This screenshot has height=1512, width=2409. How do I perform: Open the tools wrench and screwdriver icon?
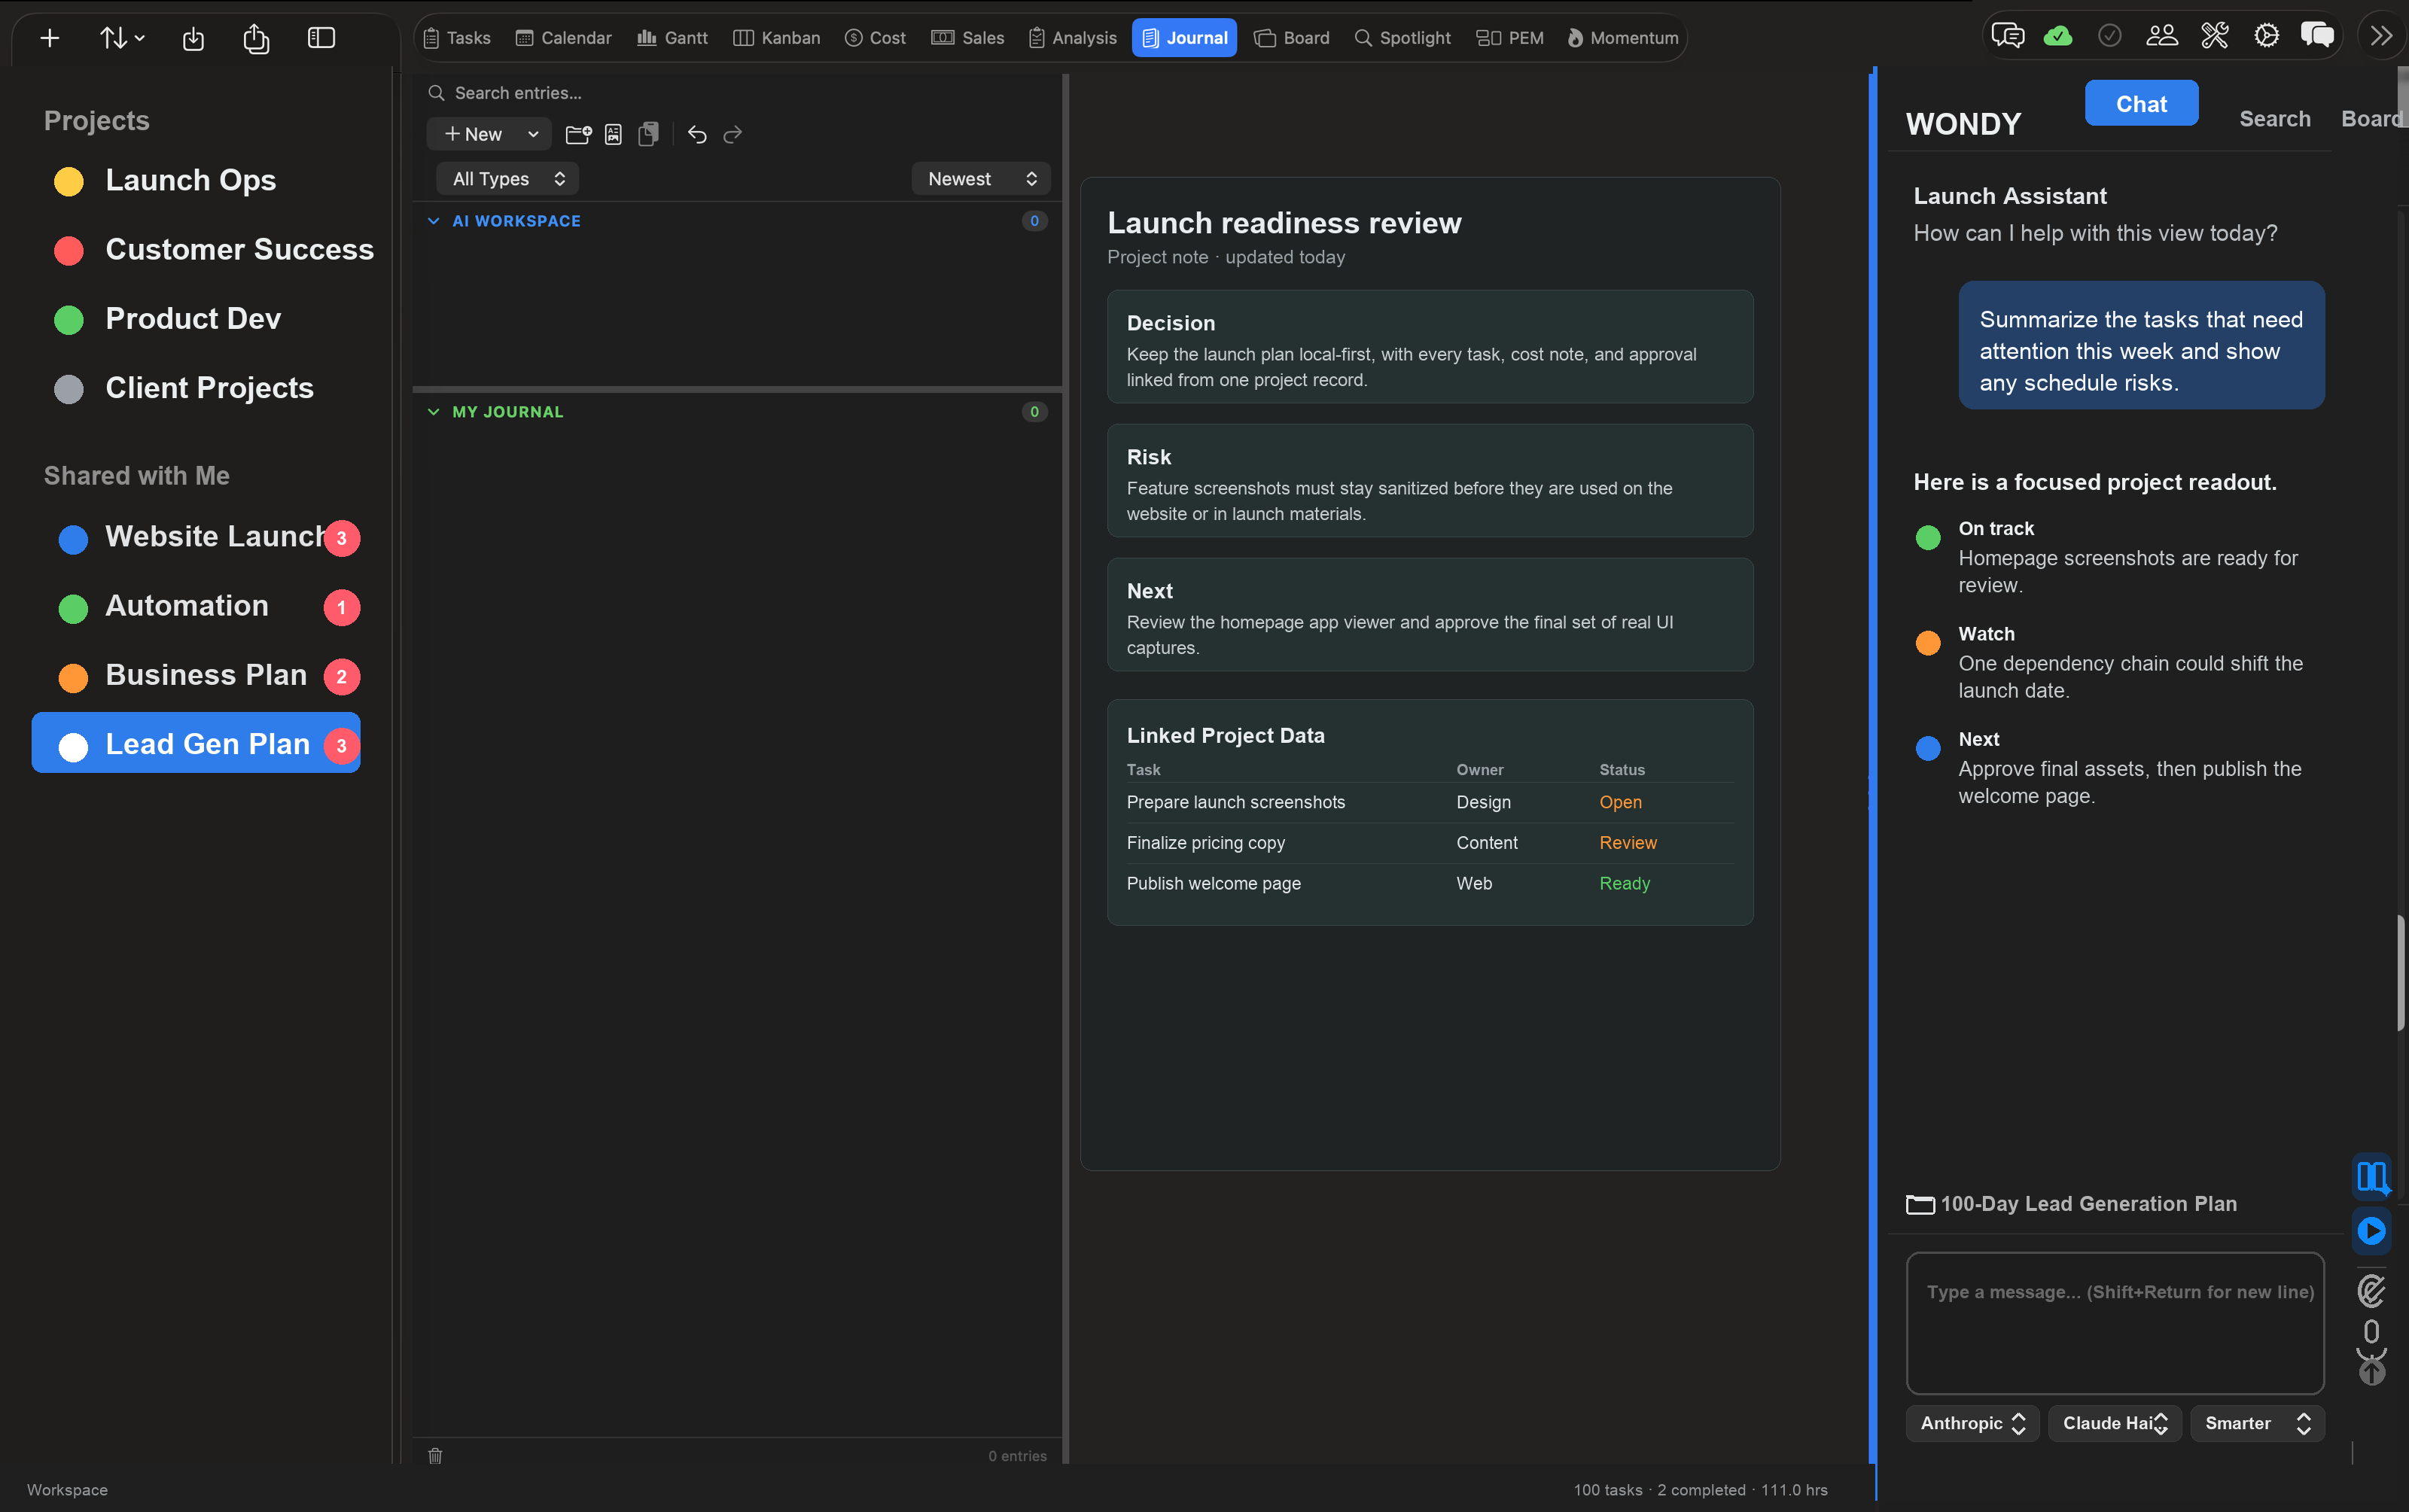[x=2214, y=36]
